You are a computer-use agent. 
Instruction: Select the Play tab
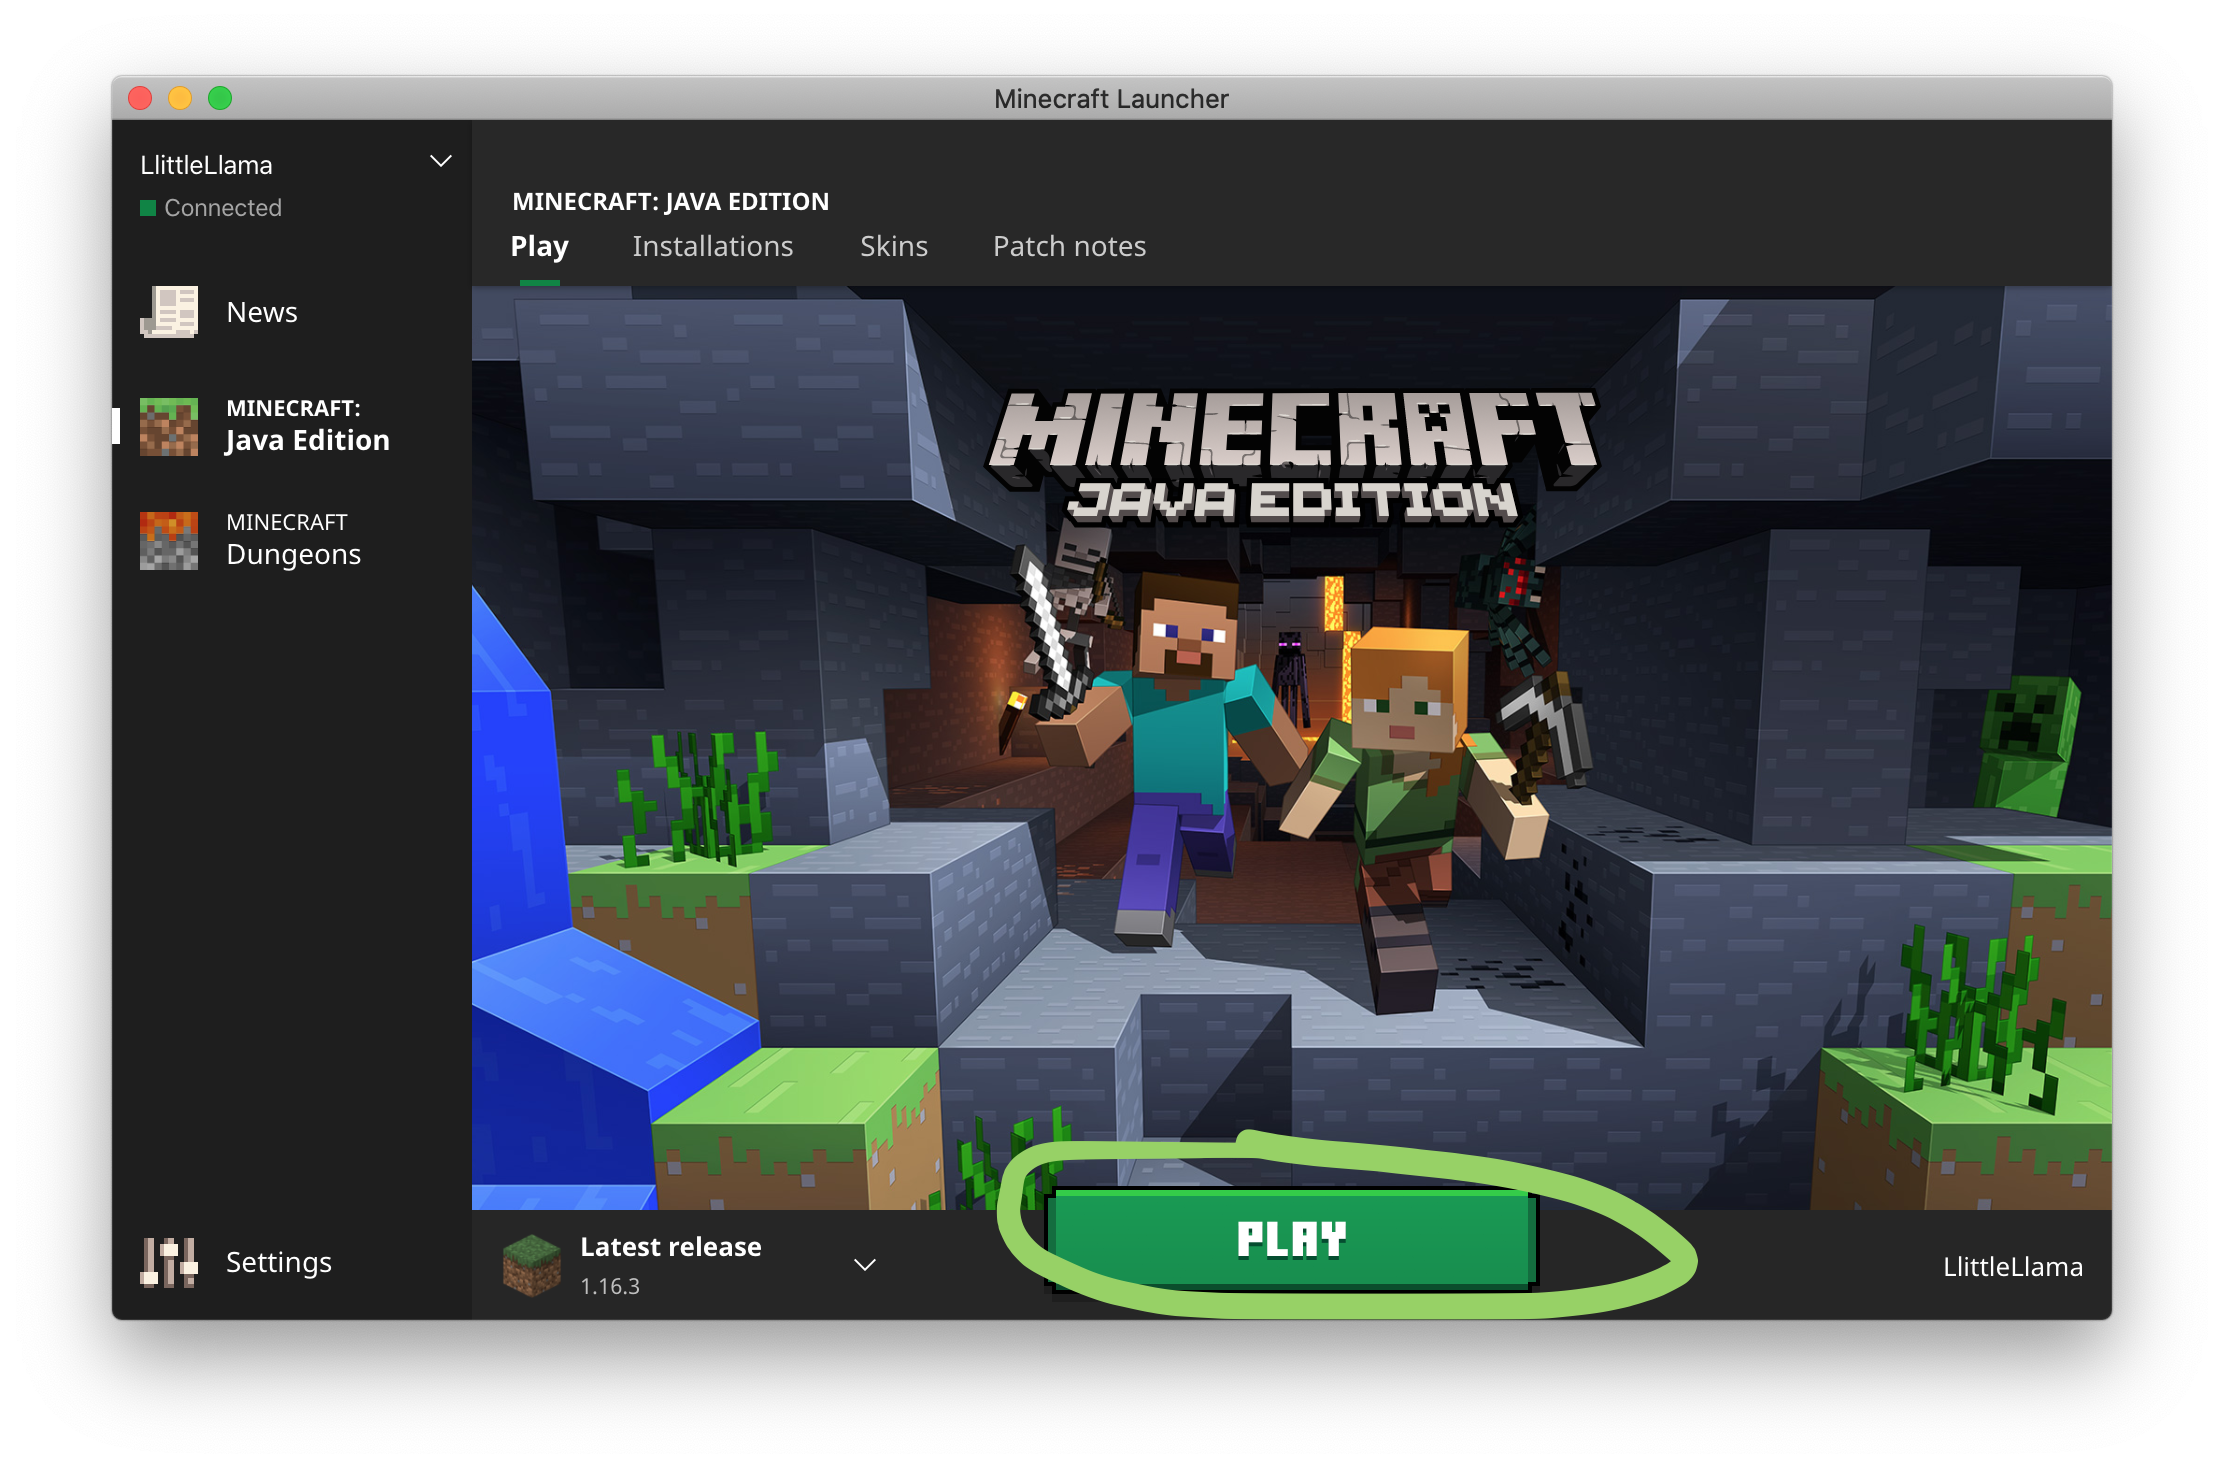point(539,246)
